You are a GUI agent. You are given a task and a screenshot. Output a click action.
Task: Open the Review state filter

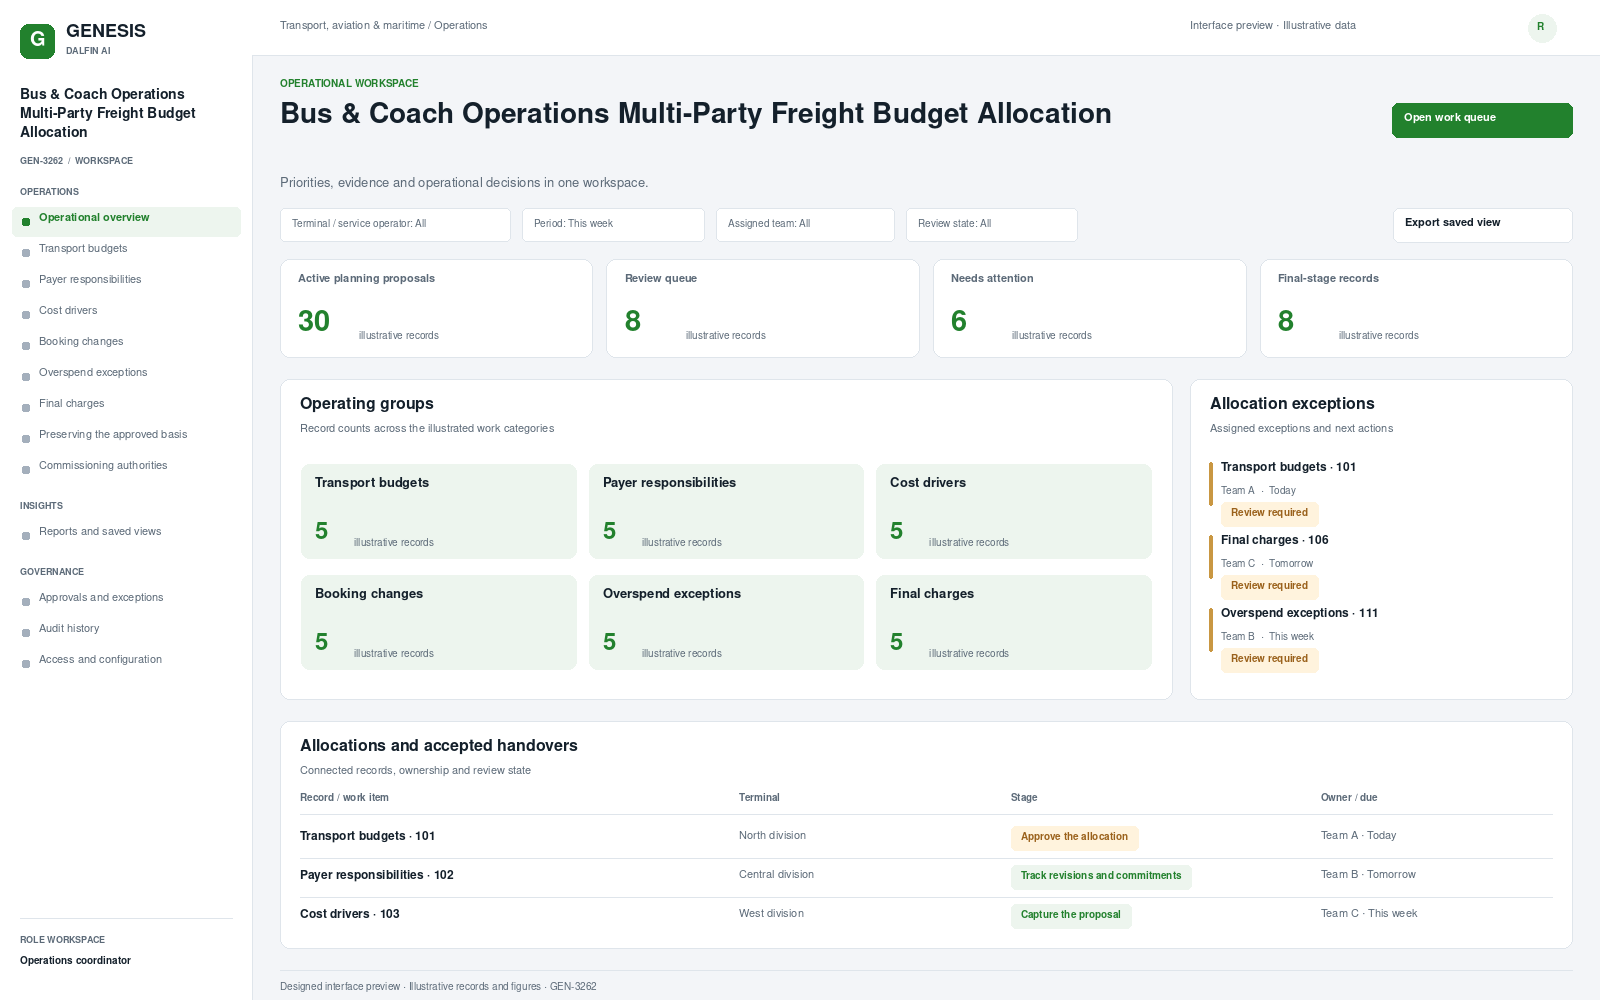tap(991, 225)
